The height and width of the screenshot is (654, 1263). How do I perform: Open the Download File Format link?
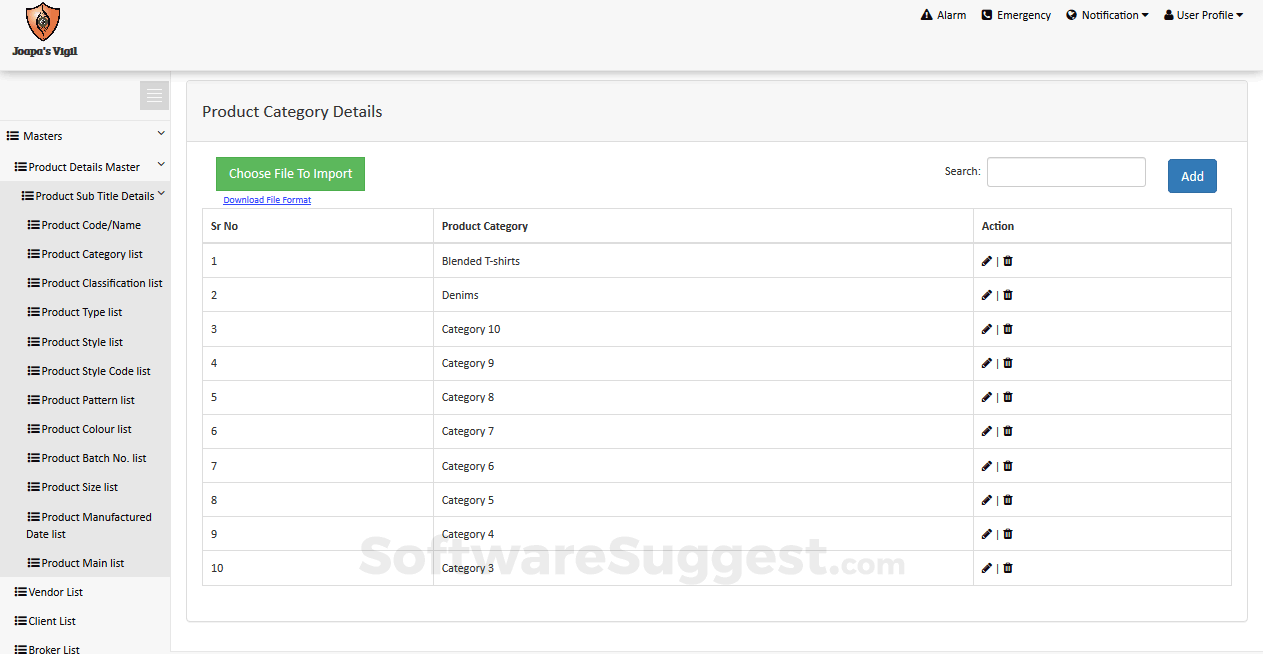(x=267, y=199)
